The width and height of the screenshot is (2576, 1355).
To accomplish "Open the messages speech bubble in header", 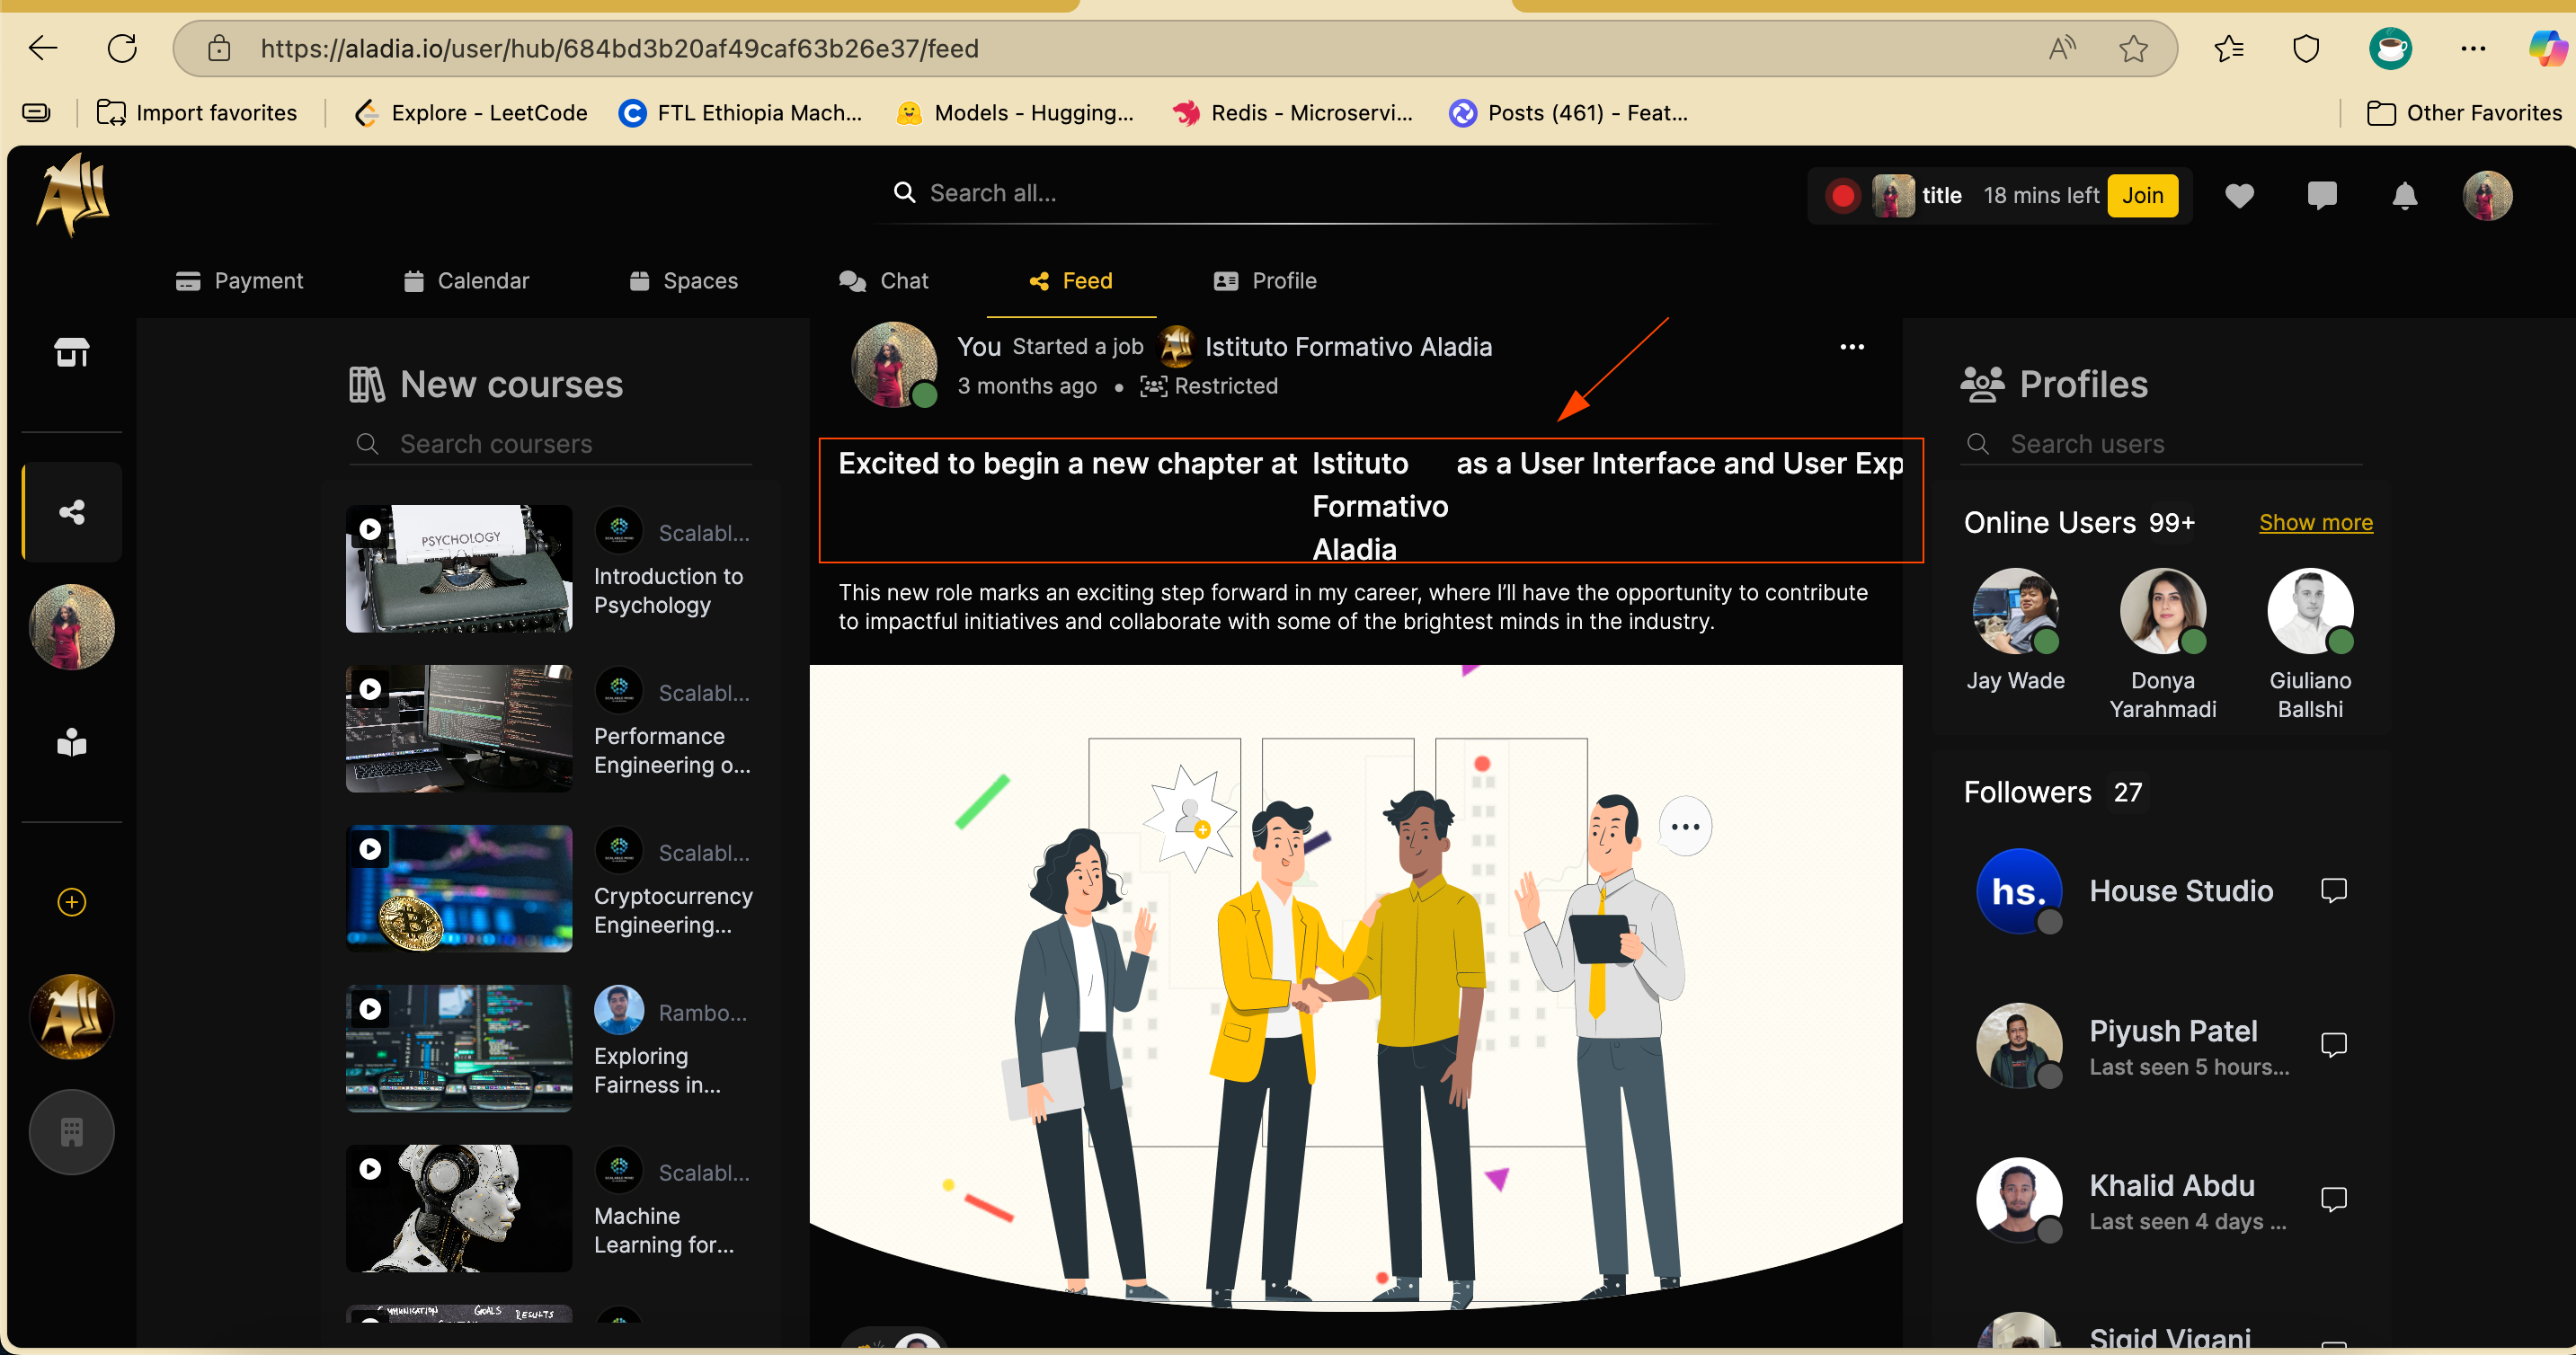I will [2322, 195].
